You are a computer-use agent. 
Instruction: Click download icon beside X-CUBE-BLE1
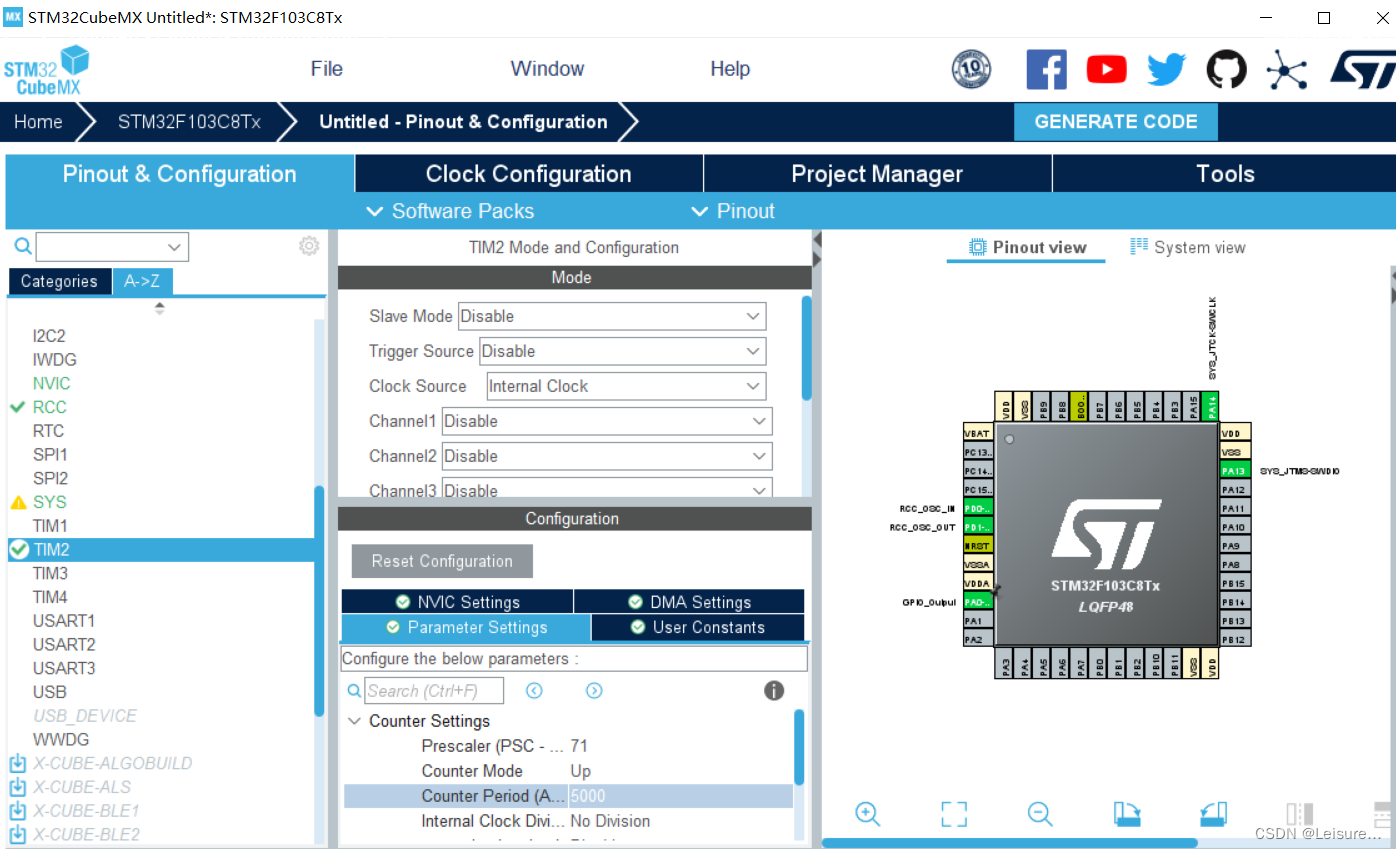click(17, 811)
